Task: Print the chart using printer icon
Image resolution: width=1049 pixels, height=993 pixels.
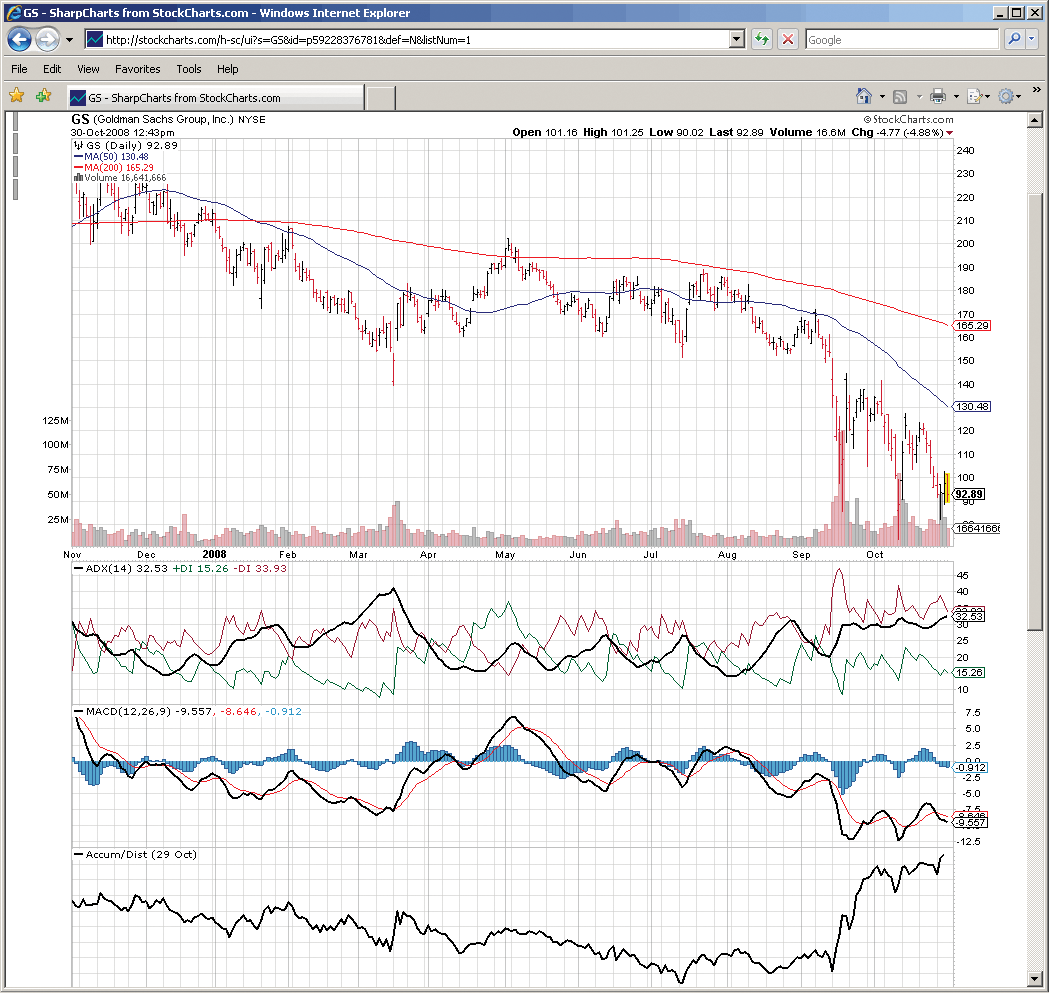Action: pyautogui.click(x=937, y=96)
